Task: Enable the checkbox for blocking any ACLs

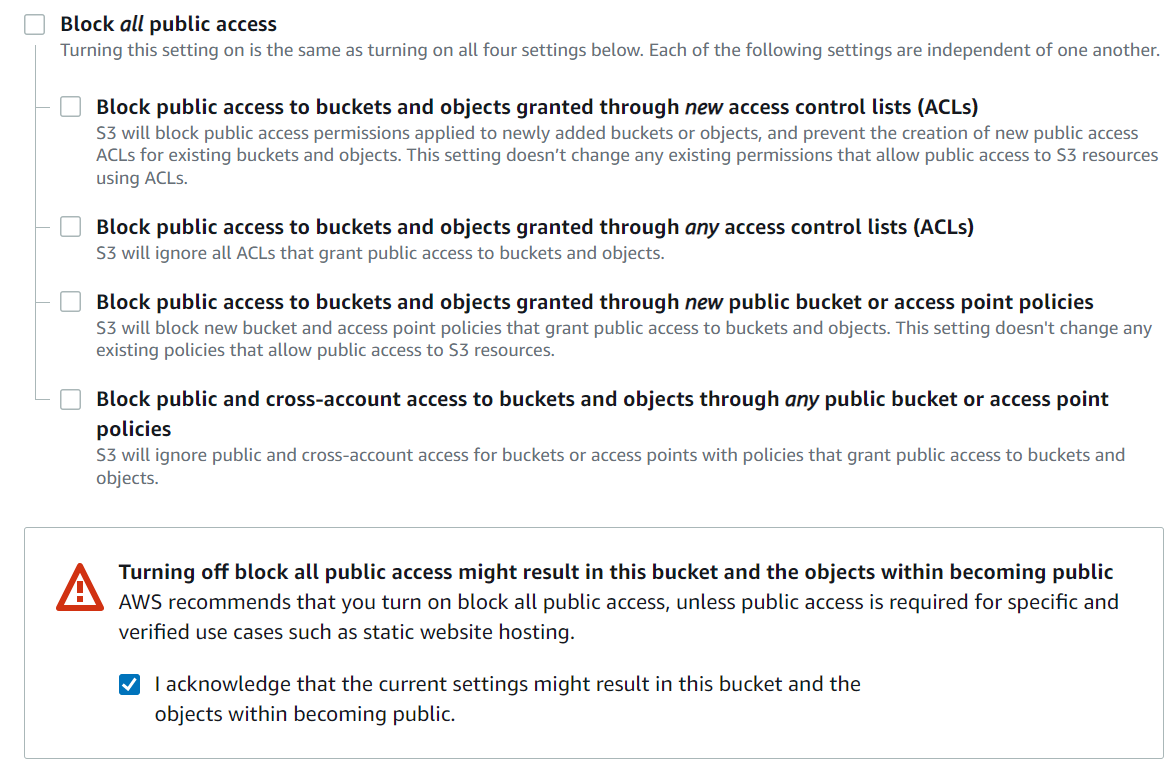Action: pyautogui.click(x=70, y=227)
